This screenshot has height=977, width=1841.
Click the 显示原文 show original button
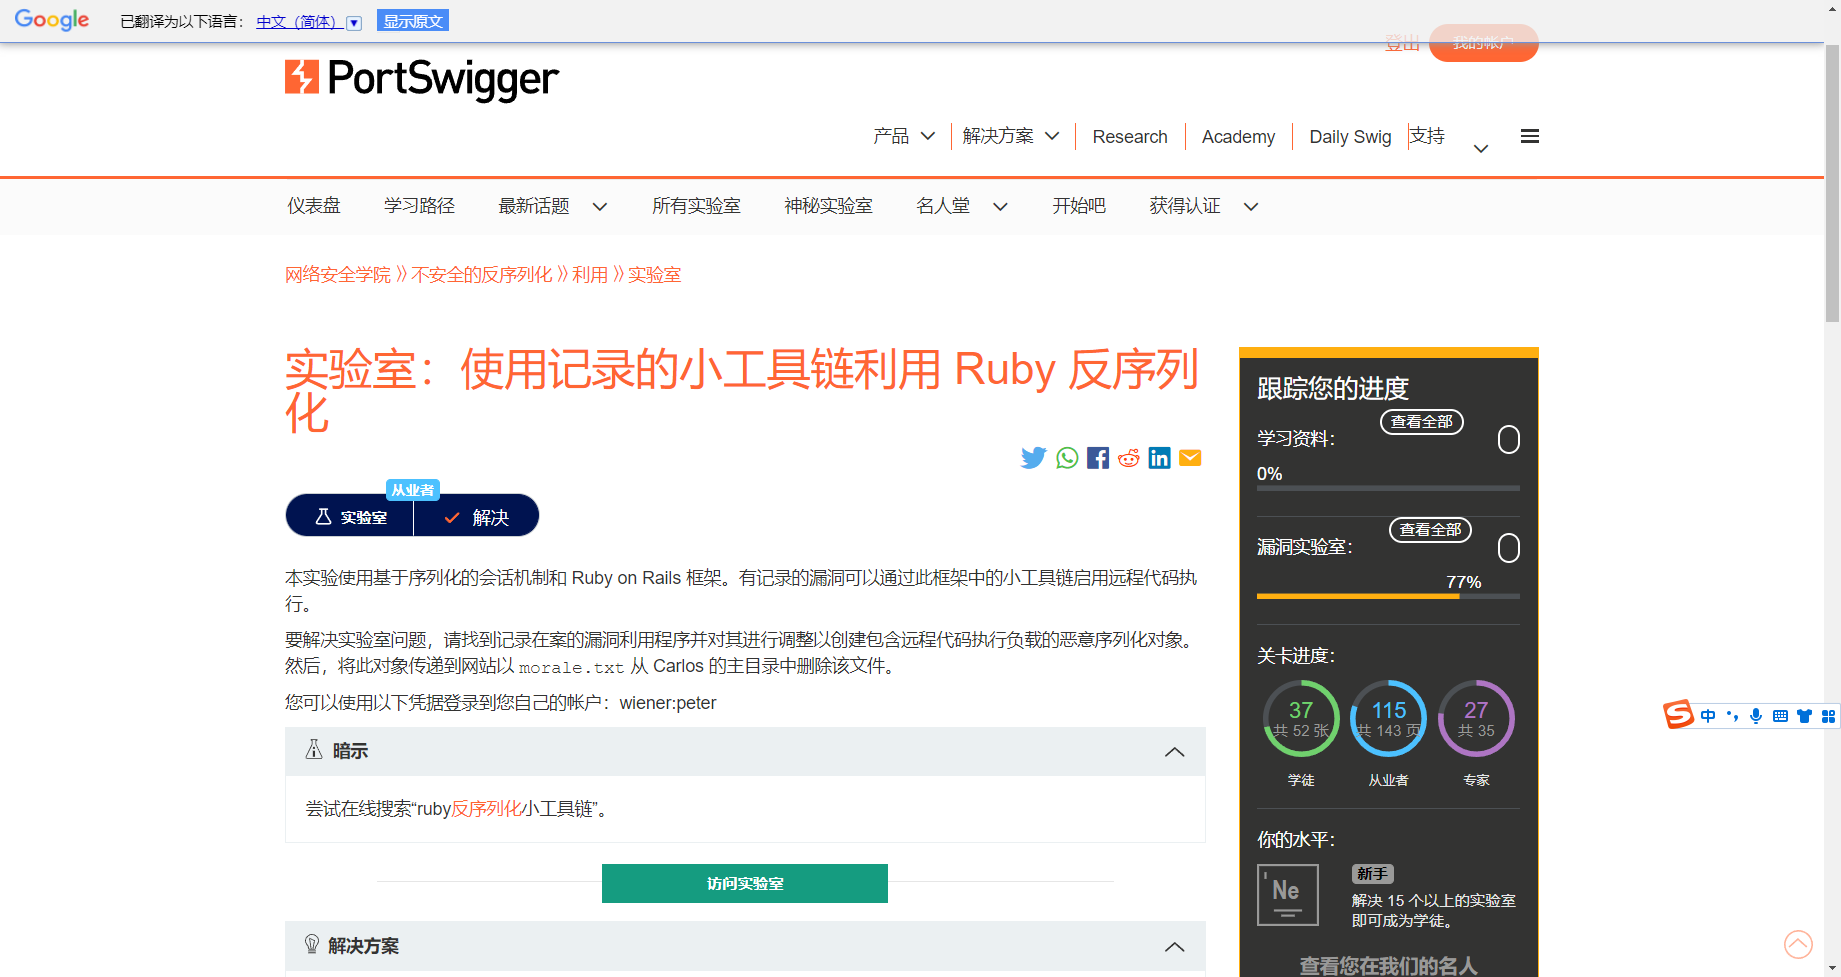click(413, 21)
